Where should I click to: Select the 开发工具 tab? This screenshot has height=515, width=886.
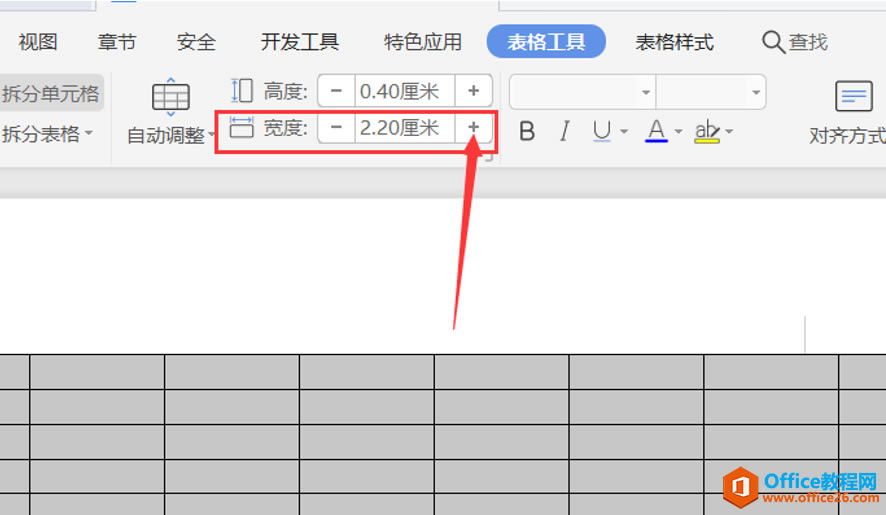pyautogui.click(x=299, y=42)
